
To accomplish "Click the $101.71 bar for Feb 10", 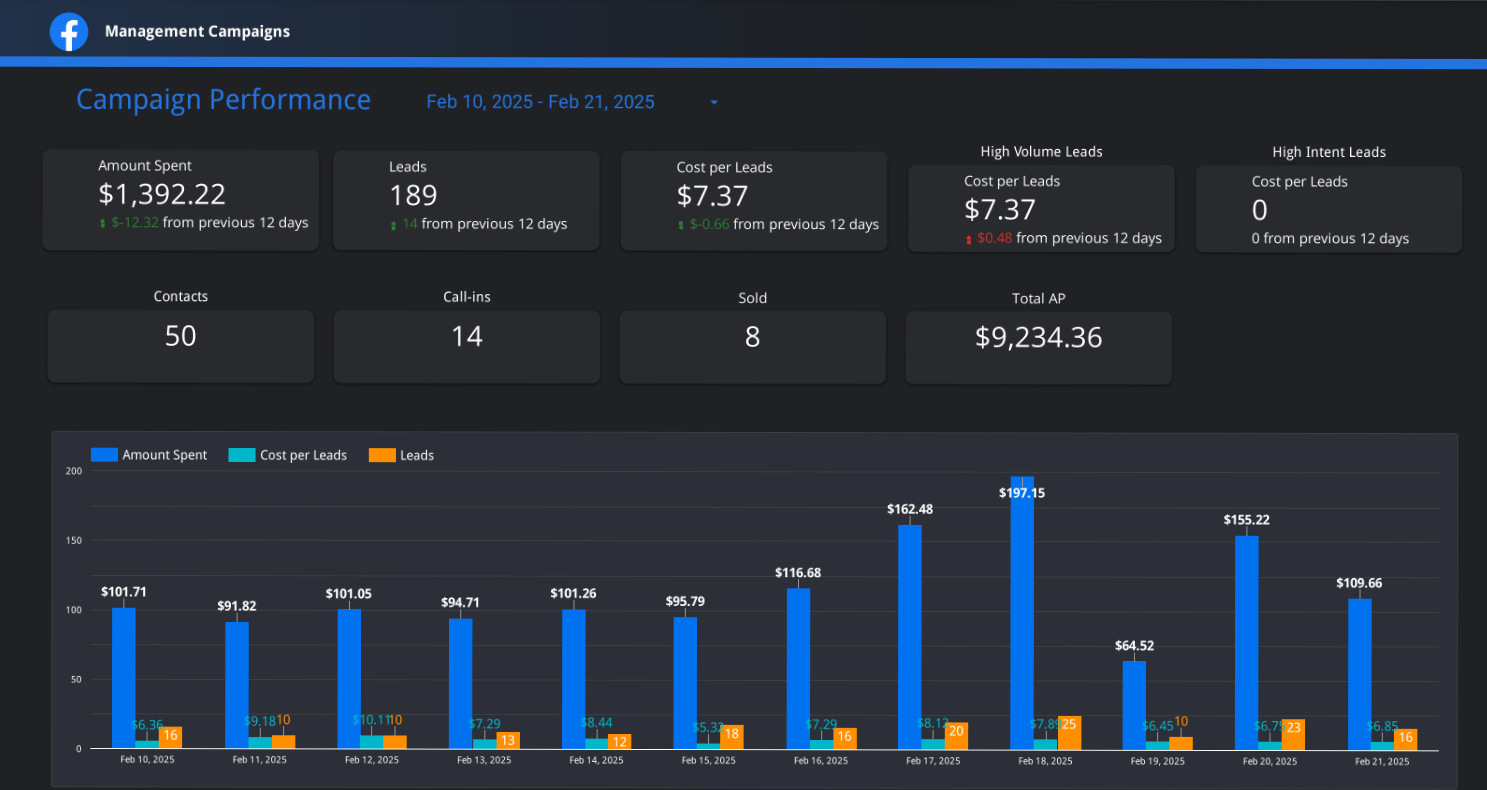I will [x=124, y=678].
